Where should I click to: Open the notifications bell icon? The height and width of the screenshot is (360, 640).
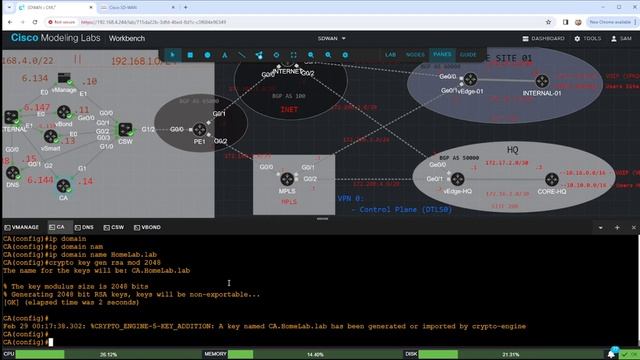coord(611,354)
